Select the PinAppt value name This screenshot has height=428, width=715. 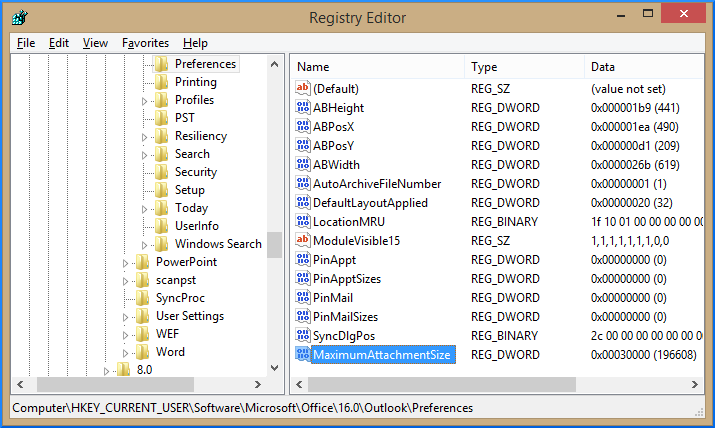coord(334,260)
